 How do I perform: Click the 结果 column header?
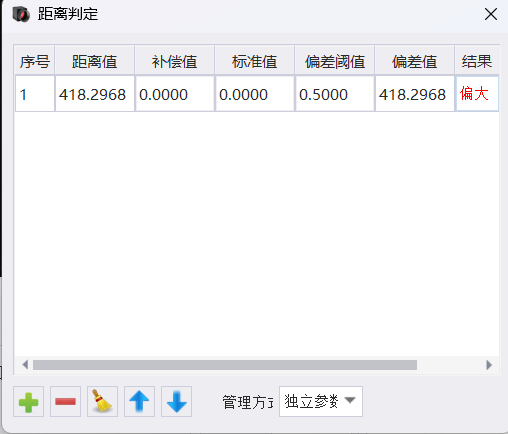click(x=477, y=60)
